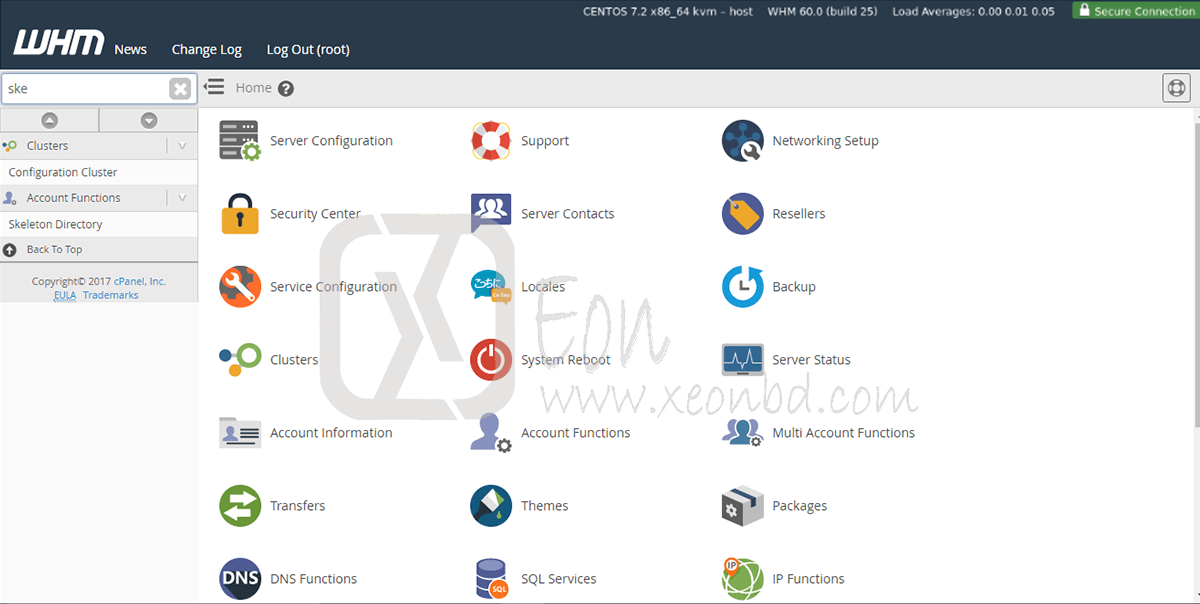This screenshot has height=604, width=1200.
Task: Click the collapse all up-arrow button
Action: [49, 120]
